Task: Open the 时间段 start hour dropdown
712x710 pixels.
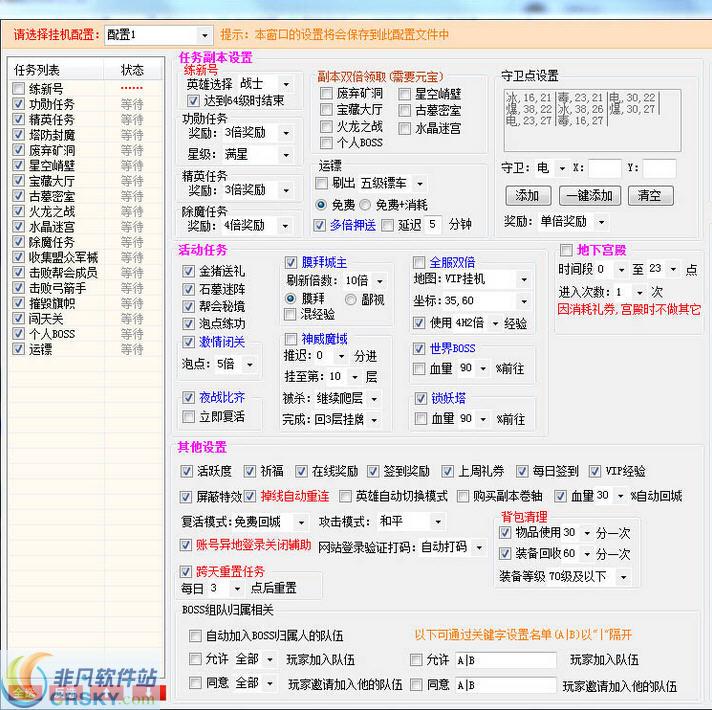Action: coord(611,269)
